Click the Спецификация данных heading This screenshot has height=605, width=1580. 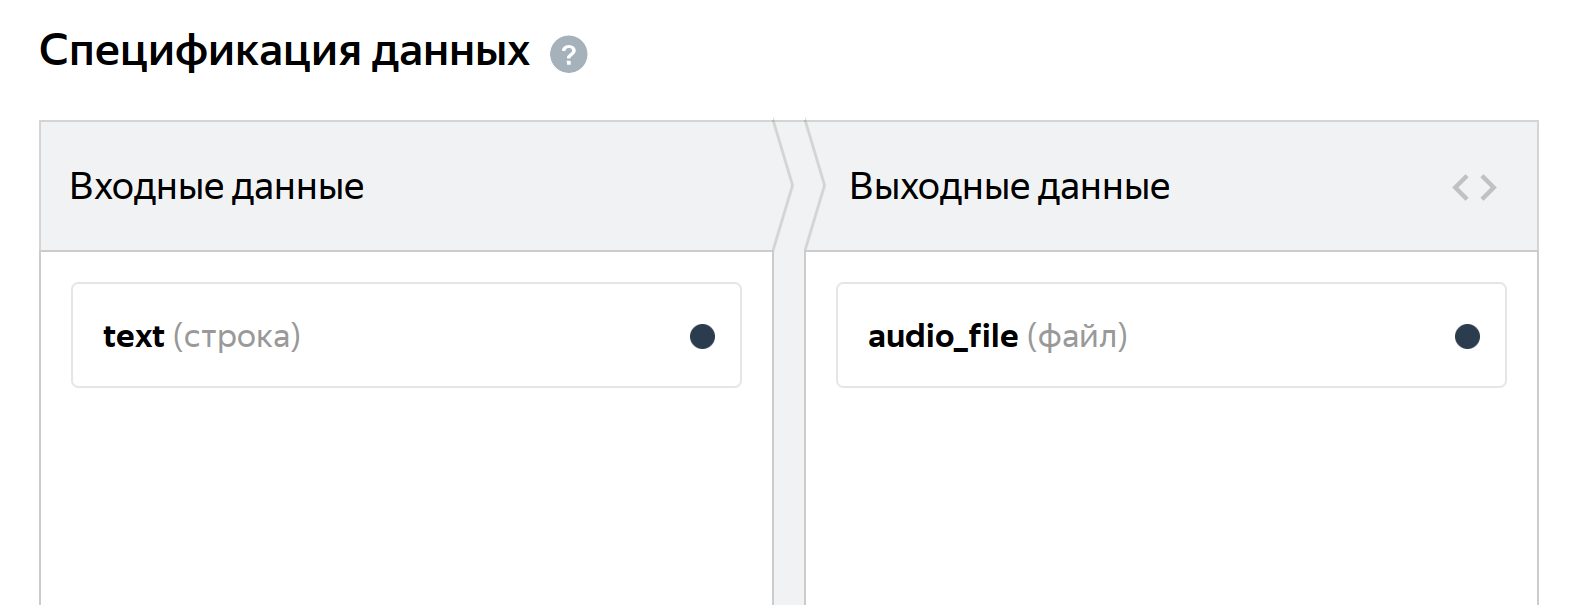point(285,51)
